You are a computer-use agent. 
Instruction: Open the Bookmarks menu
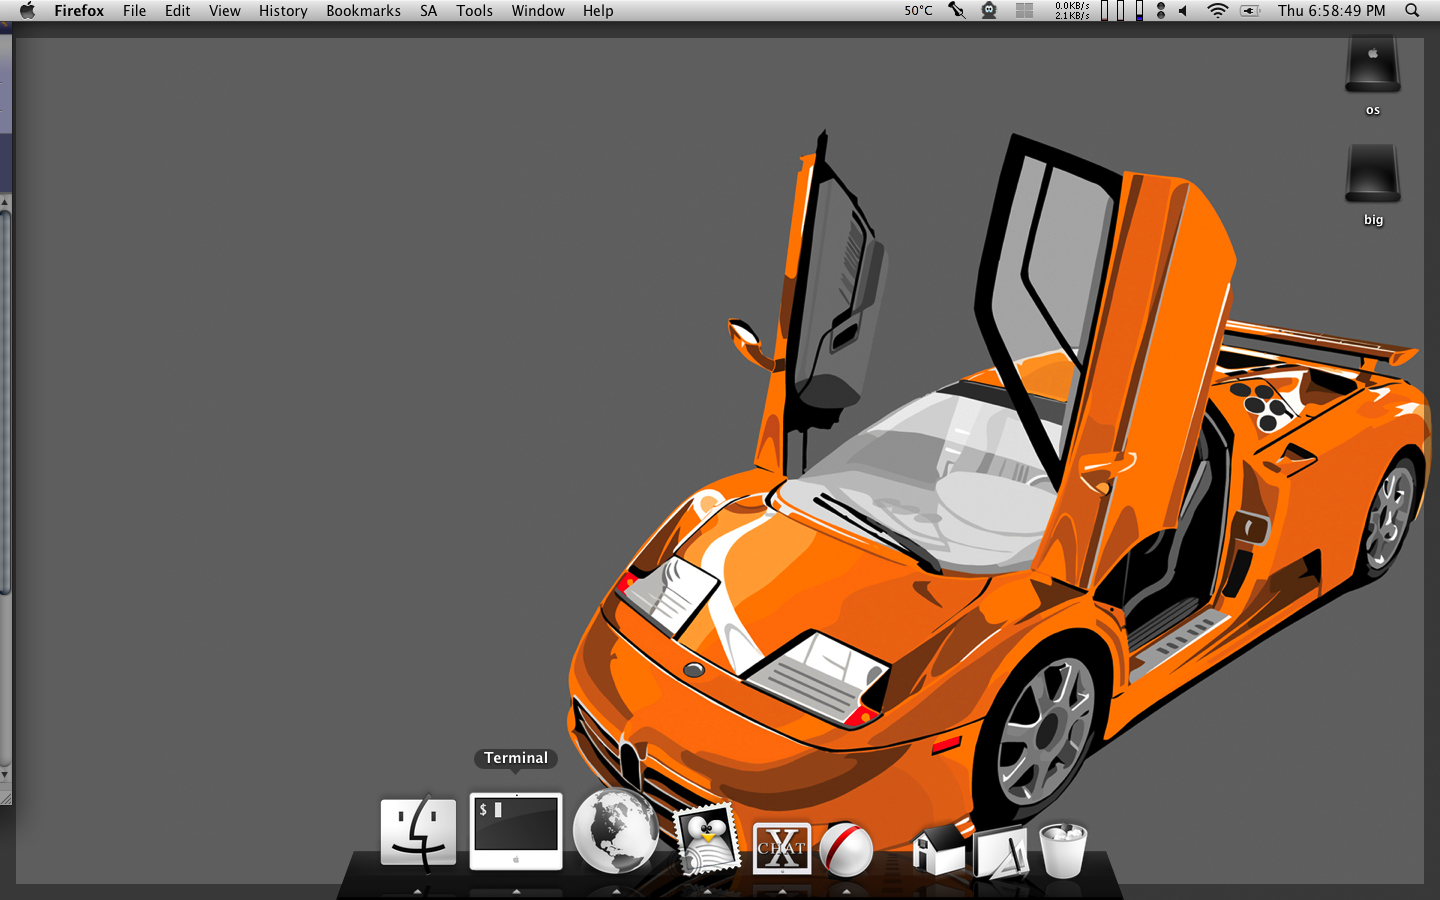[x=363, y=11]
